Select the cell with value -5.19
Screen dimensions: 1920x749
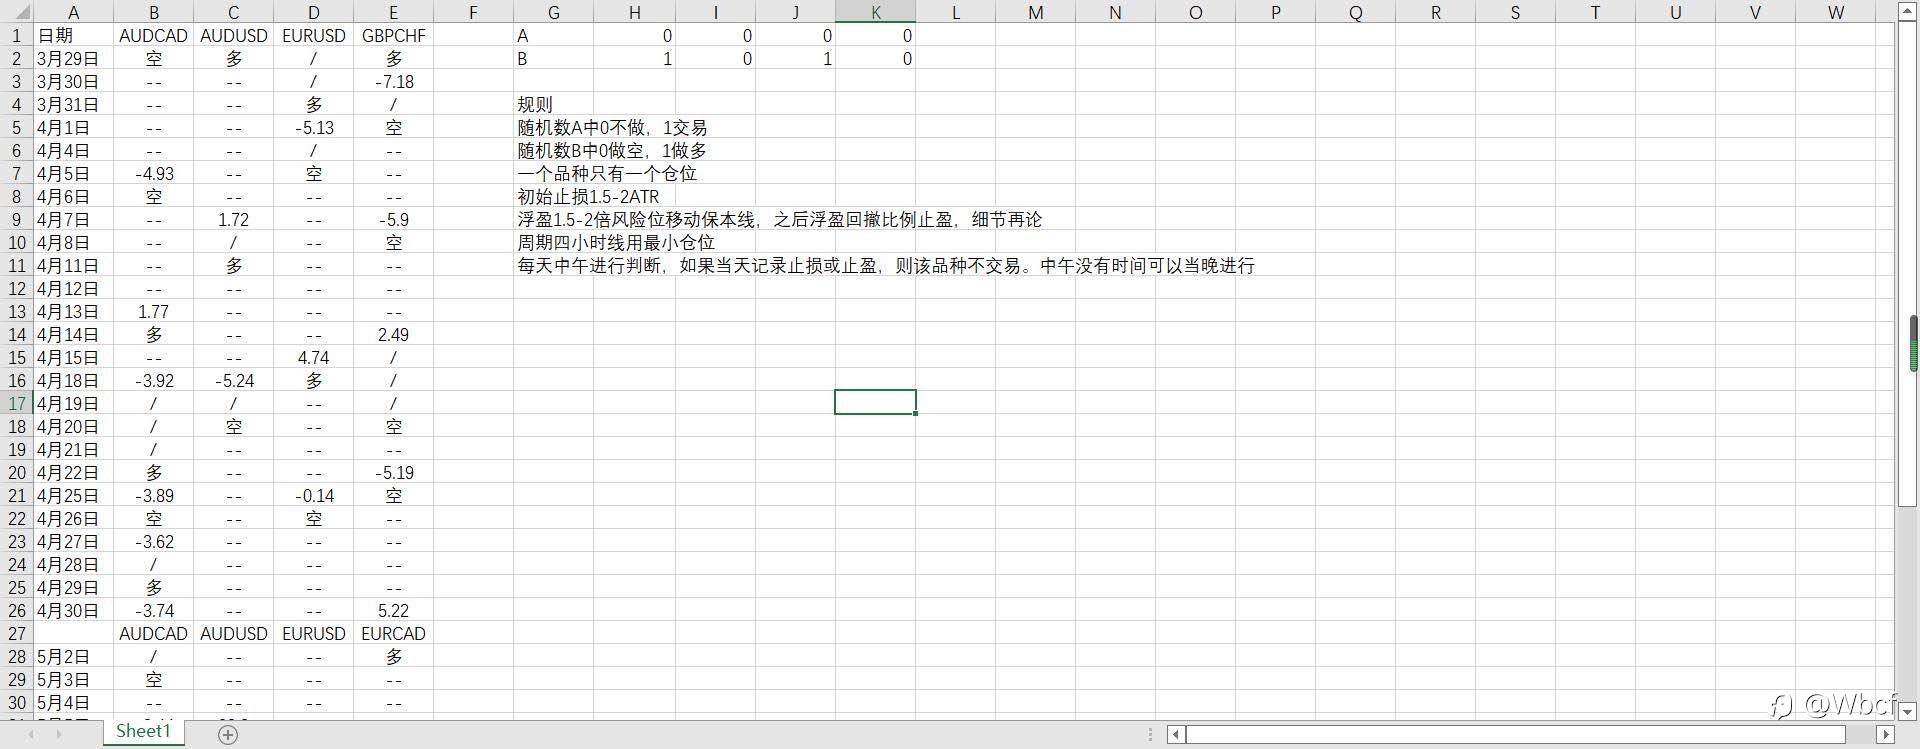tap(393, 472)
